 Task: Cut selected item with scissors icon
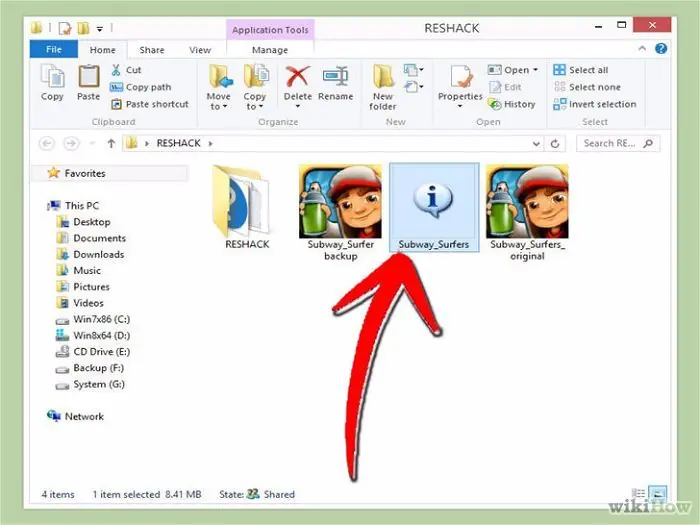[125, 70]
